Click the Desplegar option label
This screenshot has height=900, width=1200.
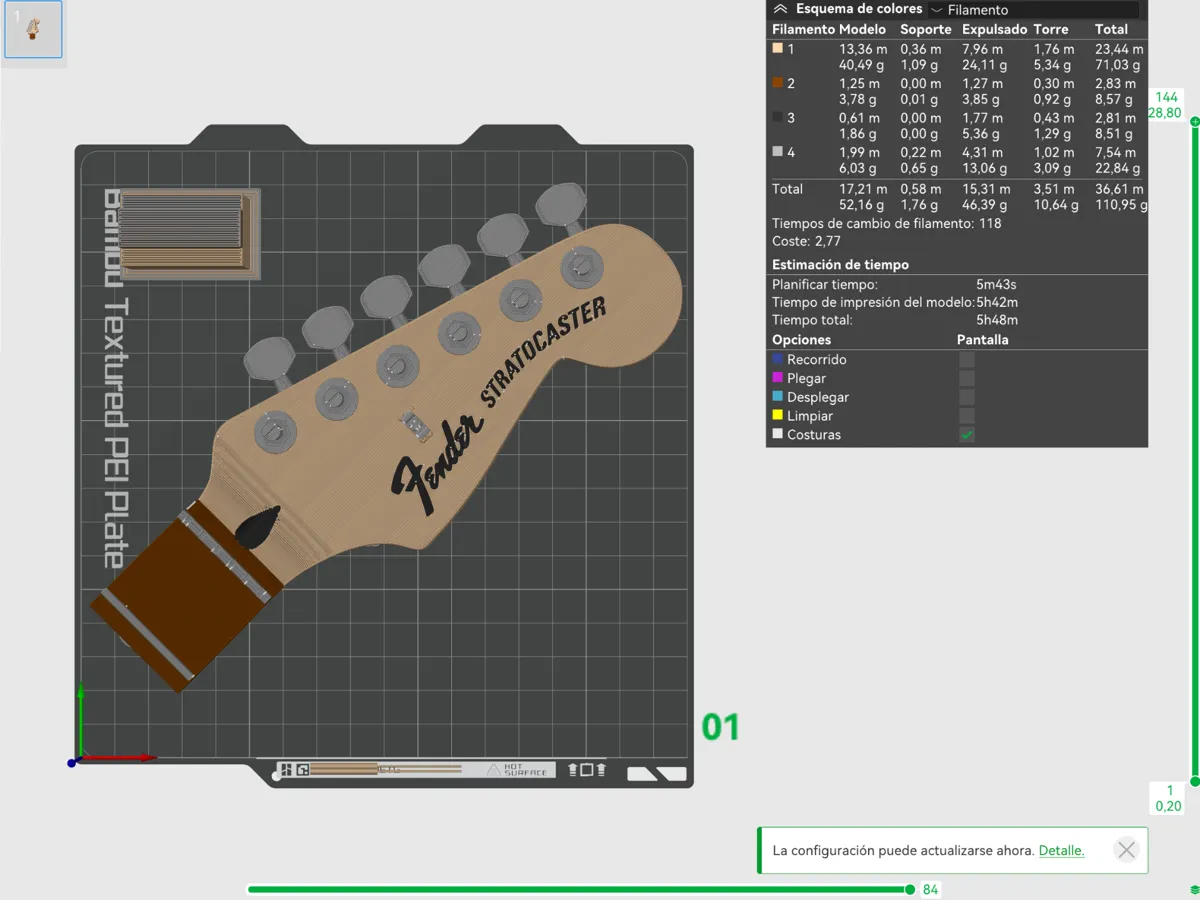tap(818, 397)
